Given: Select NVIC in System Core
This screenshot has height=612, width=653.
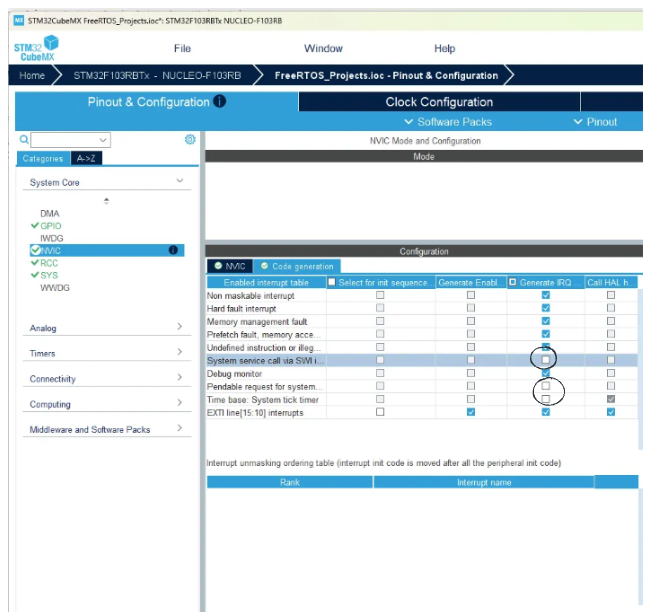Looking at the screenshot, I should click(x=107, y=250).
